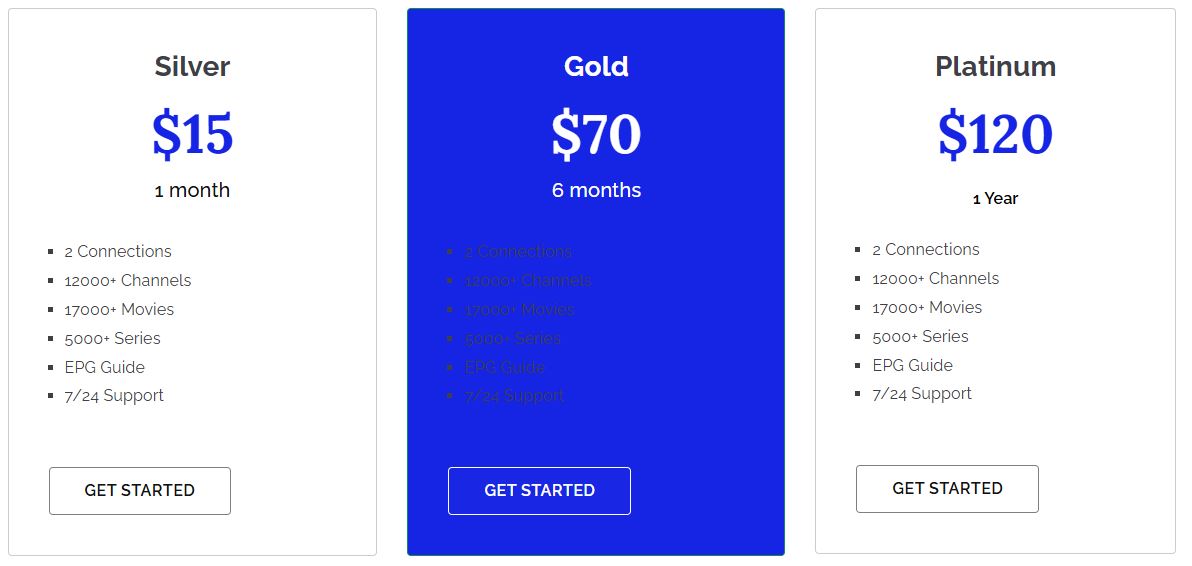
Task: Click the $120 Platinum price
Action: click(995, 134)
